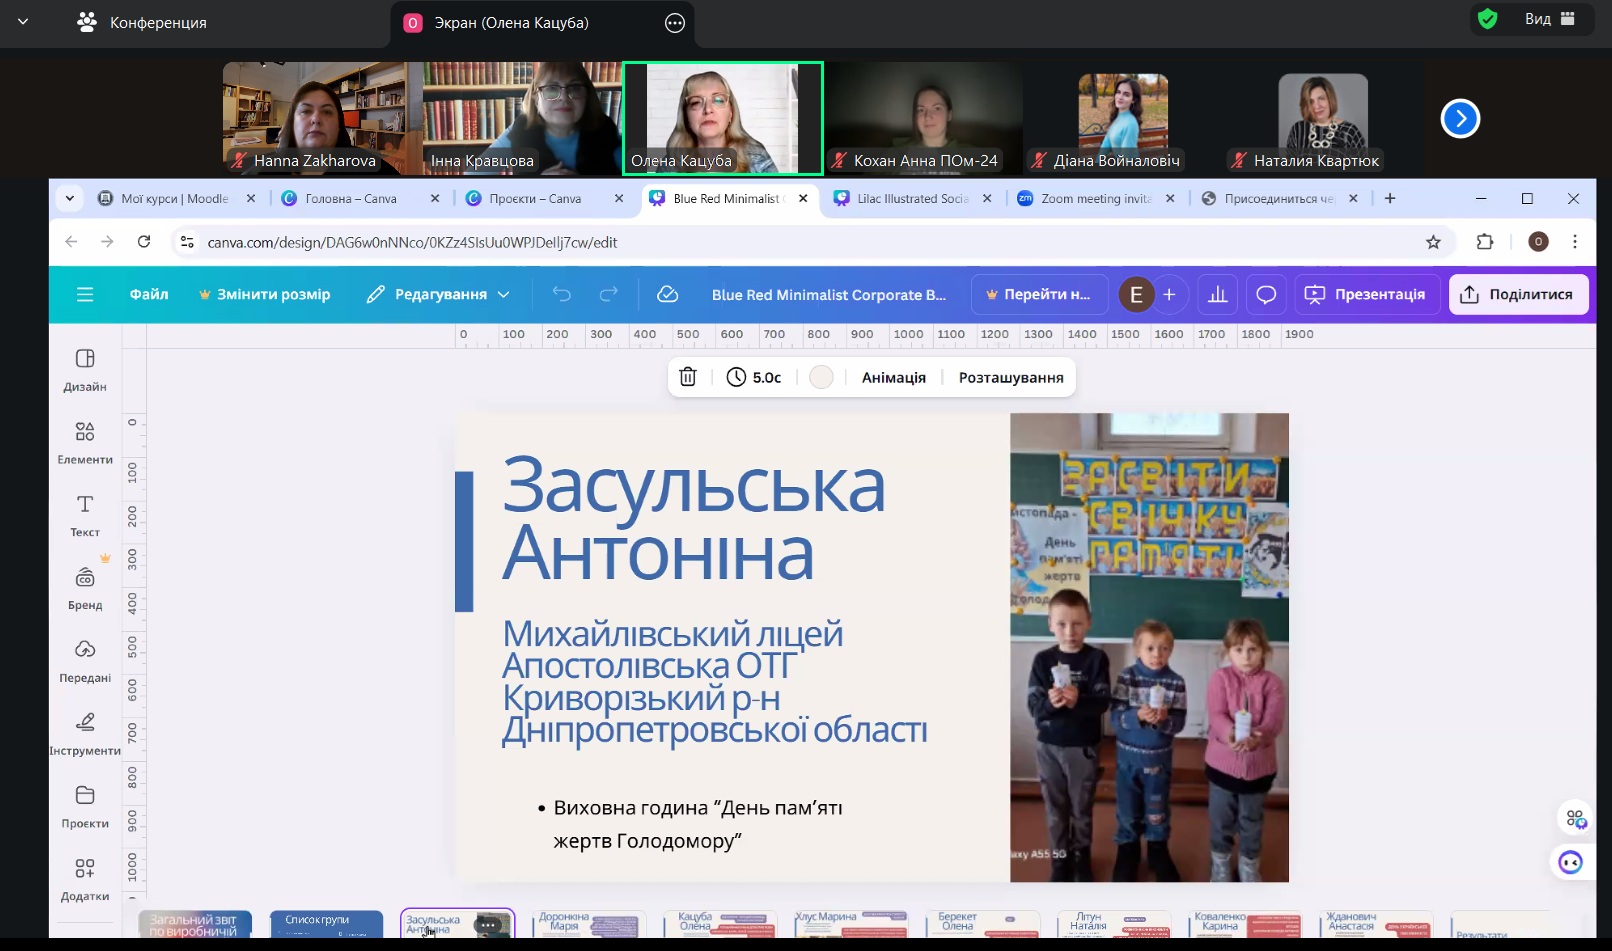The height and width of the screenshot is (951, 1612).
Task: Select the Доронкіна Марія slide thumbnail
Action: point(589,923)
